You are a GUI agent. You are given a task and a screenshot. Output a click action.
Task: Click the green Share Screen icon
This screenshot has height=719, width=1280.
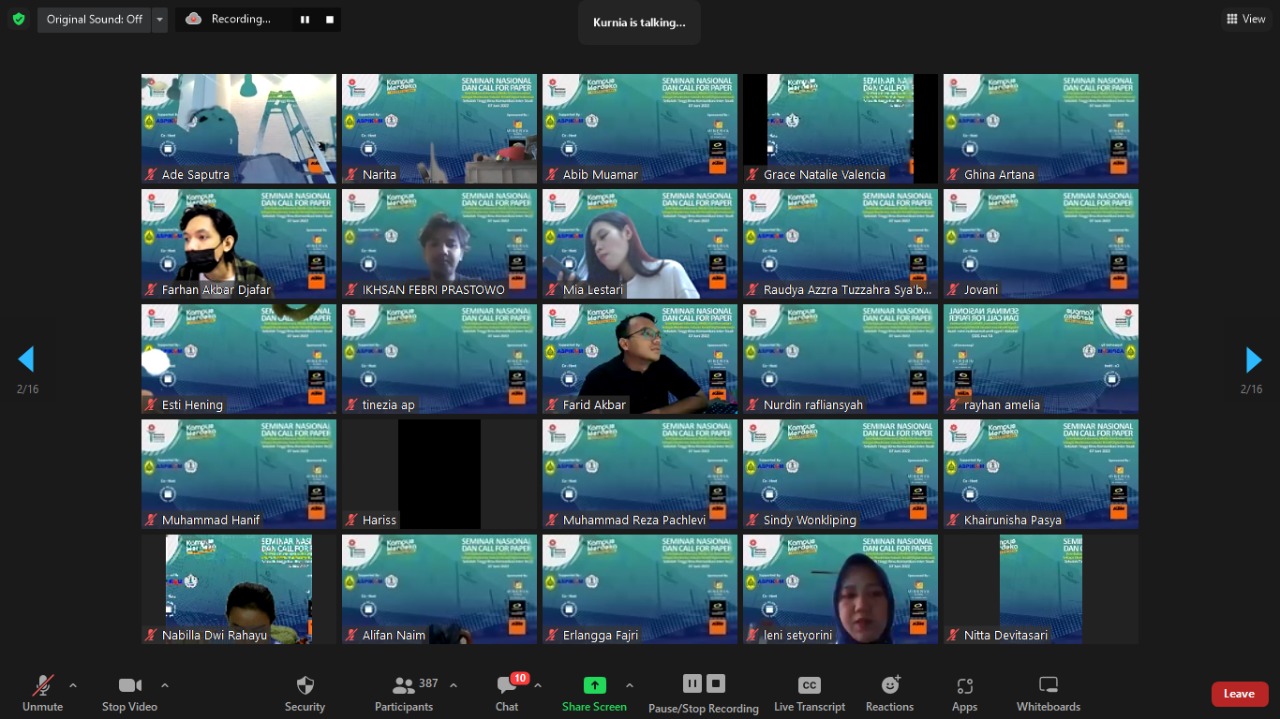tap(594, 685)
